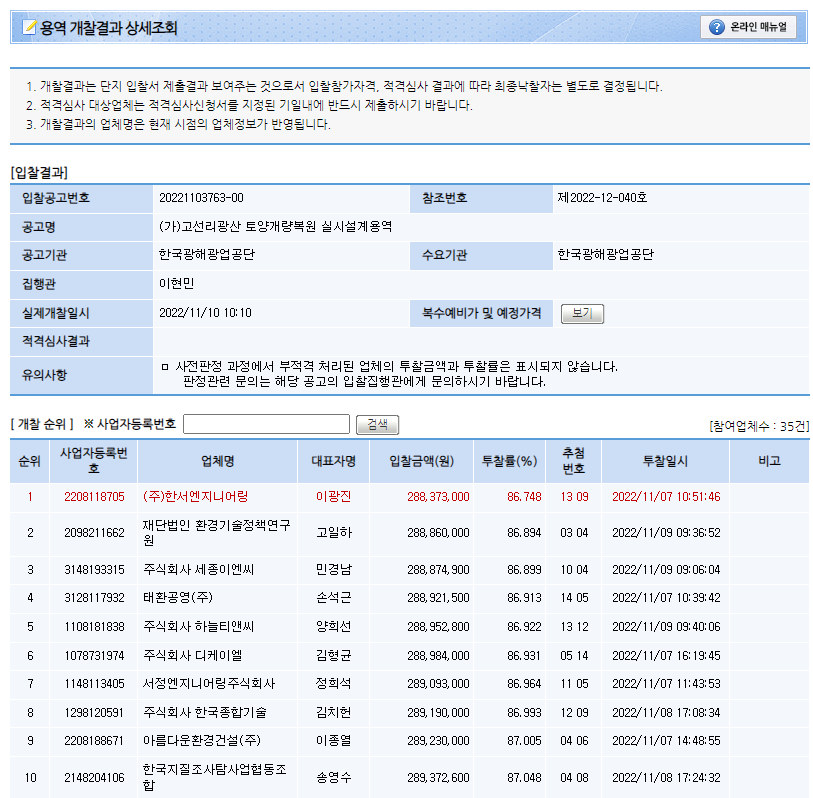Click bid amount 289,372,600
The width and height of the screenshot is (813, 798).
click(438, 778)
